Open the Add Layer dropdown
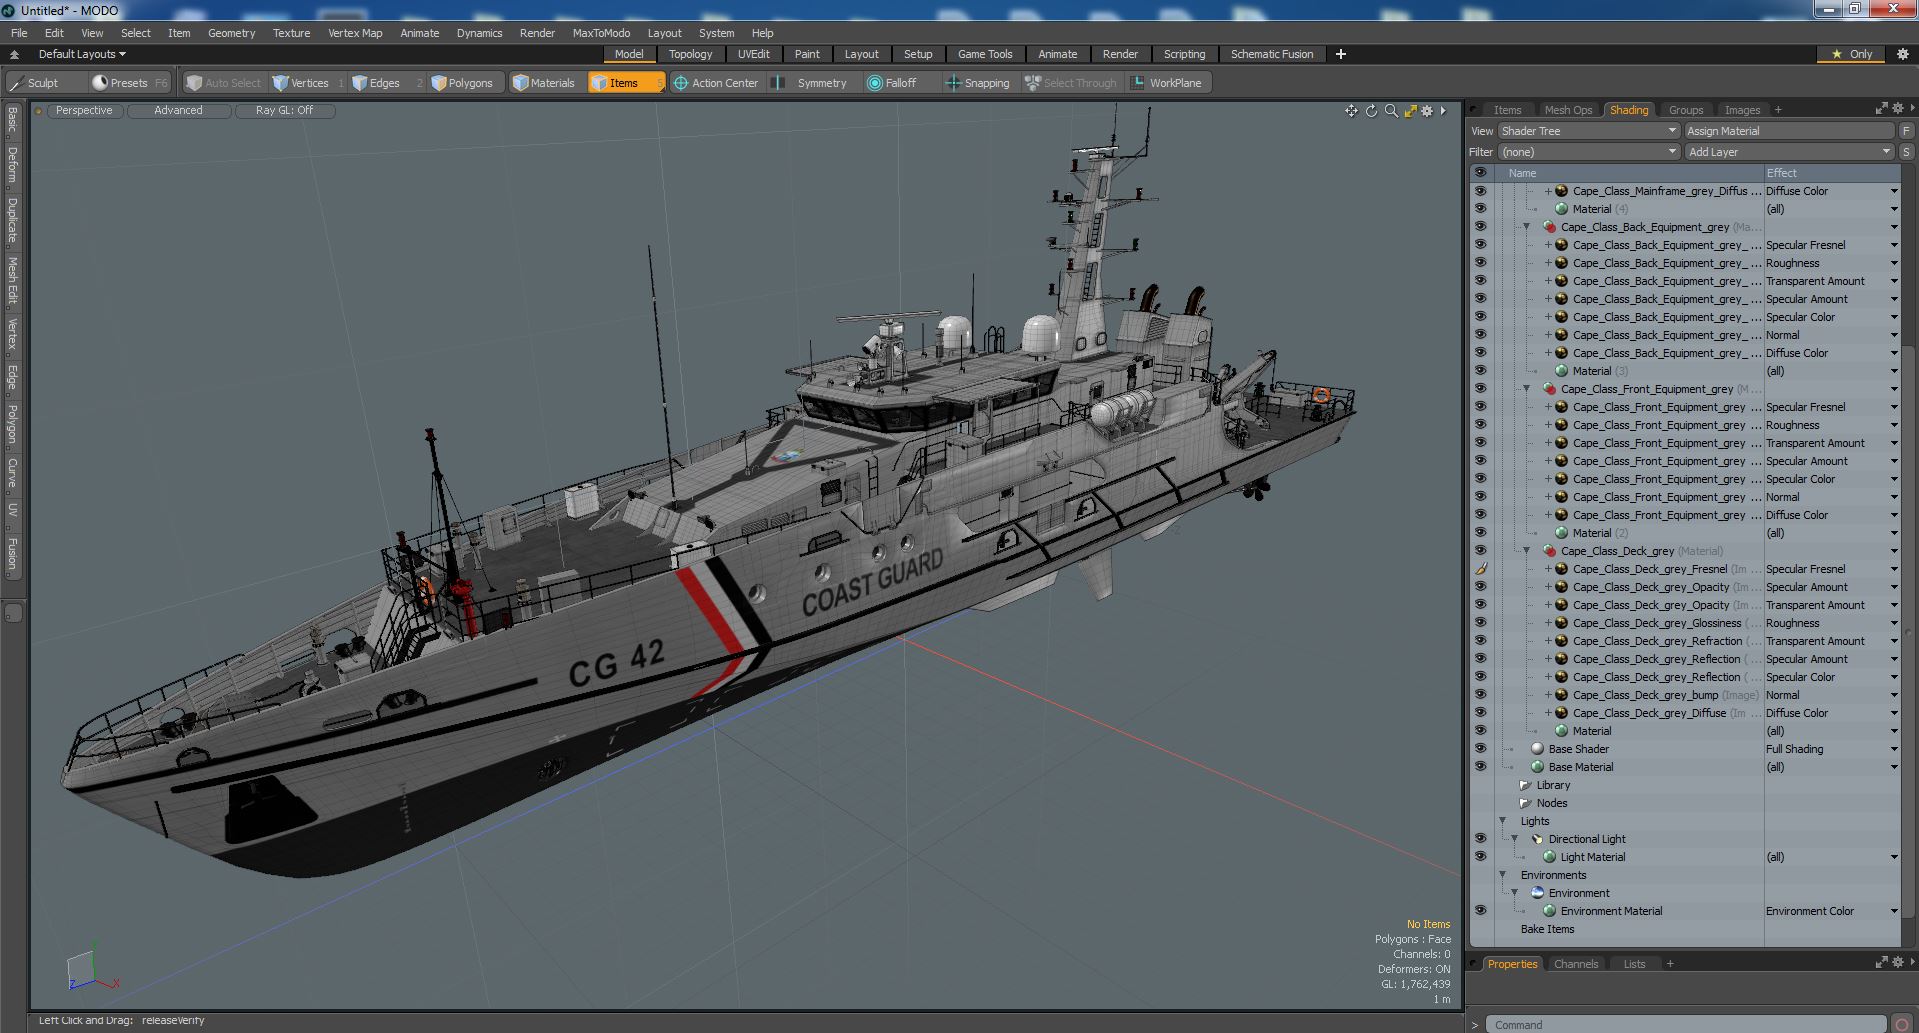 coord(1789,152)
